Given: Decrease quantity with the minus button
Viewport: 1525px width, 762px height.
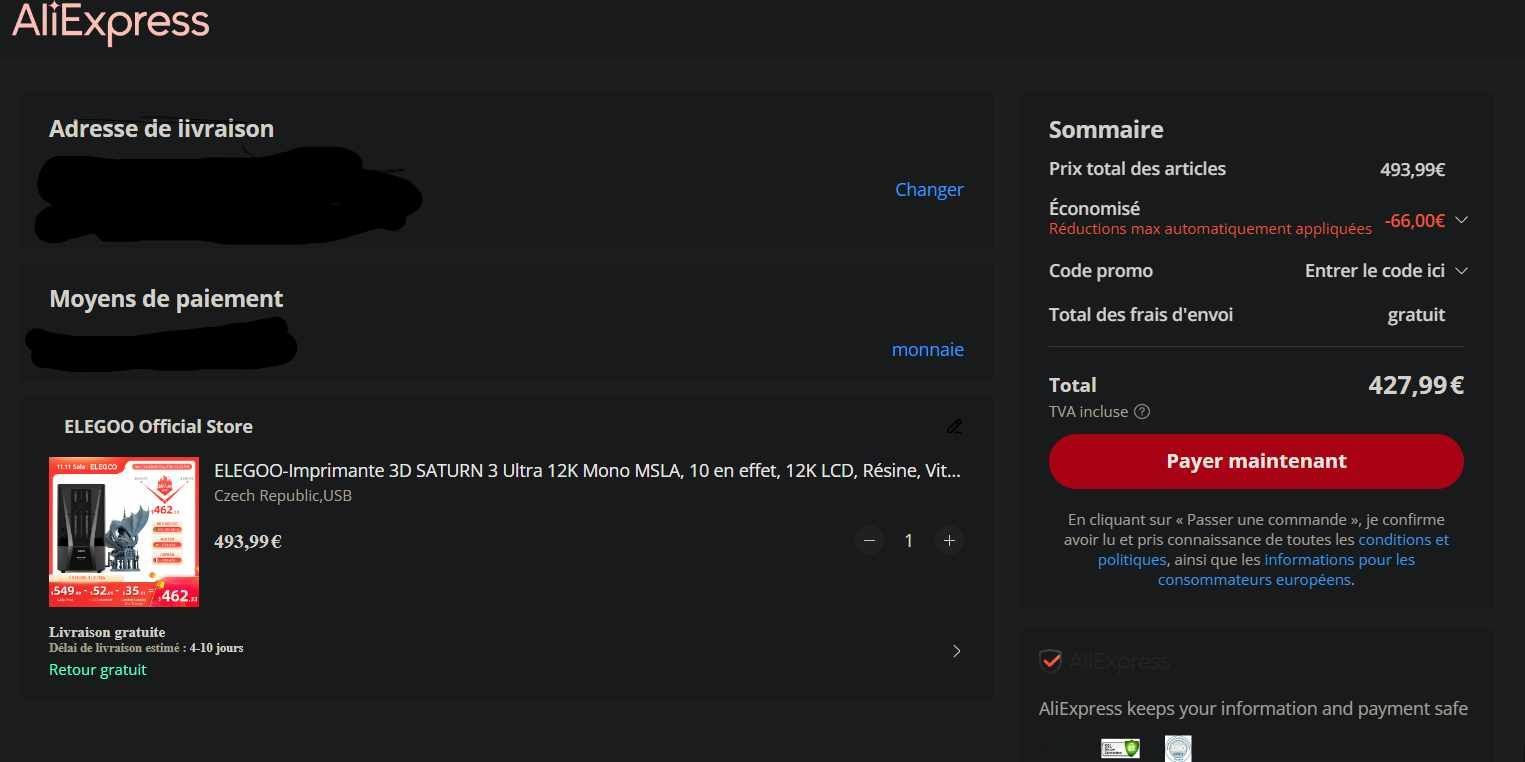Looking at the screenshot, I should 869,541.
